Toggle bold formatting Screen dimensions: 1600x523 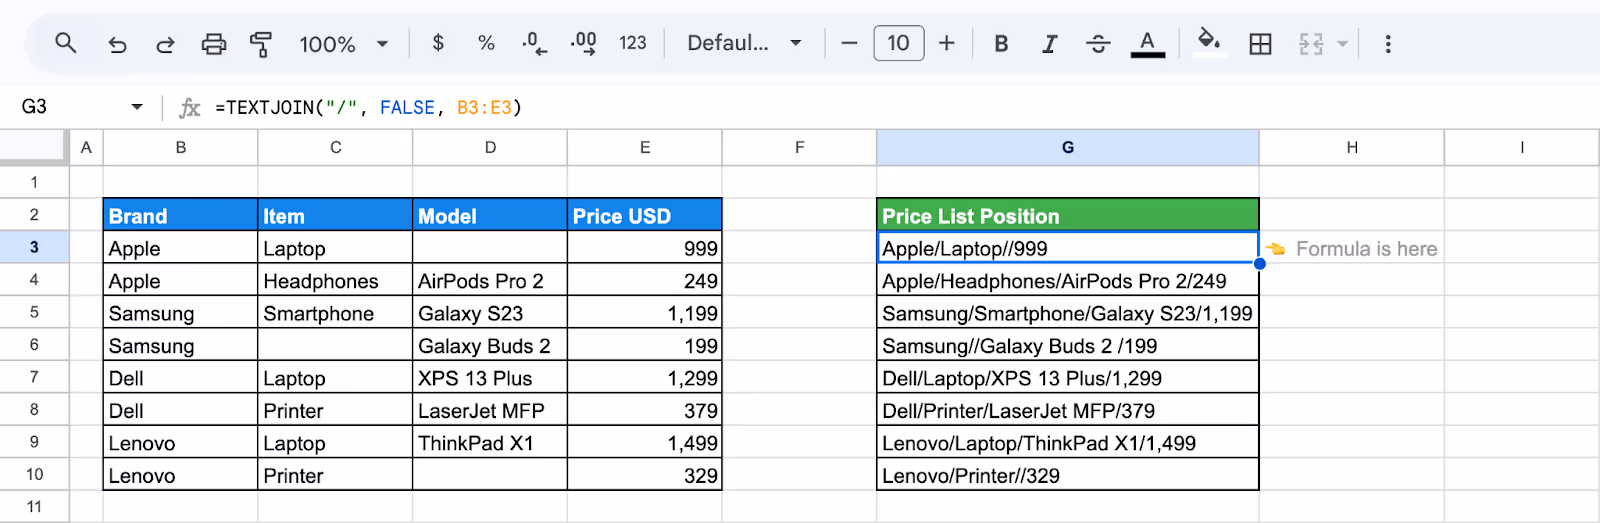click(1001, 44)
